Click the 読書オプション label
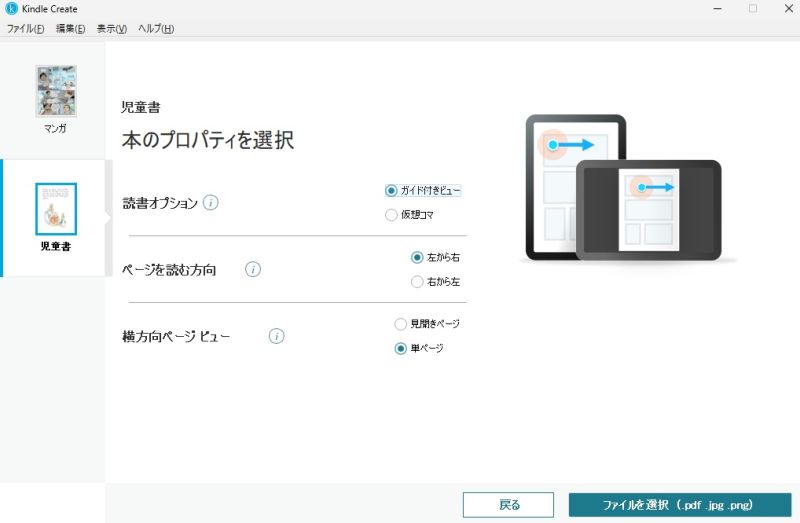800x523 pixels. coord(160,203)
